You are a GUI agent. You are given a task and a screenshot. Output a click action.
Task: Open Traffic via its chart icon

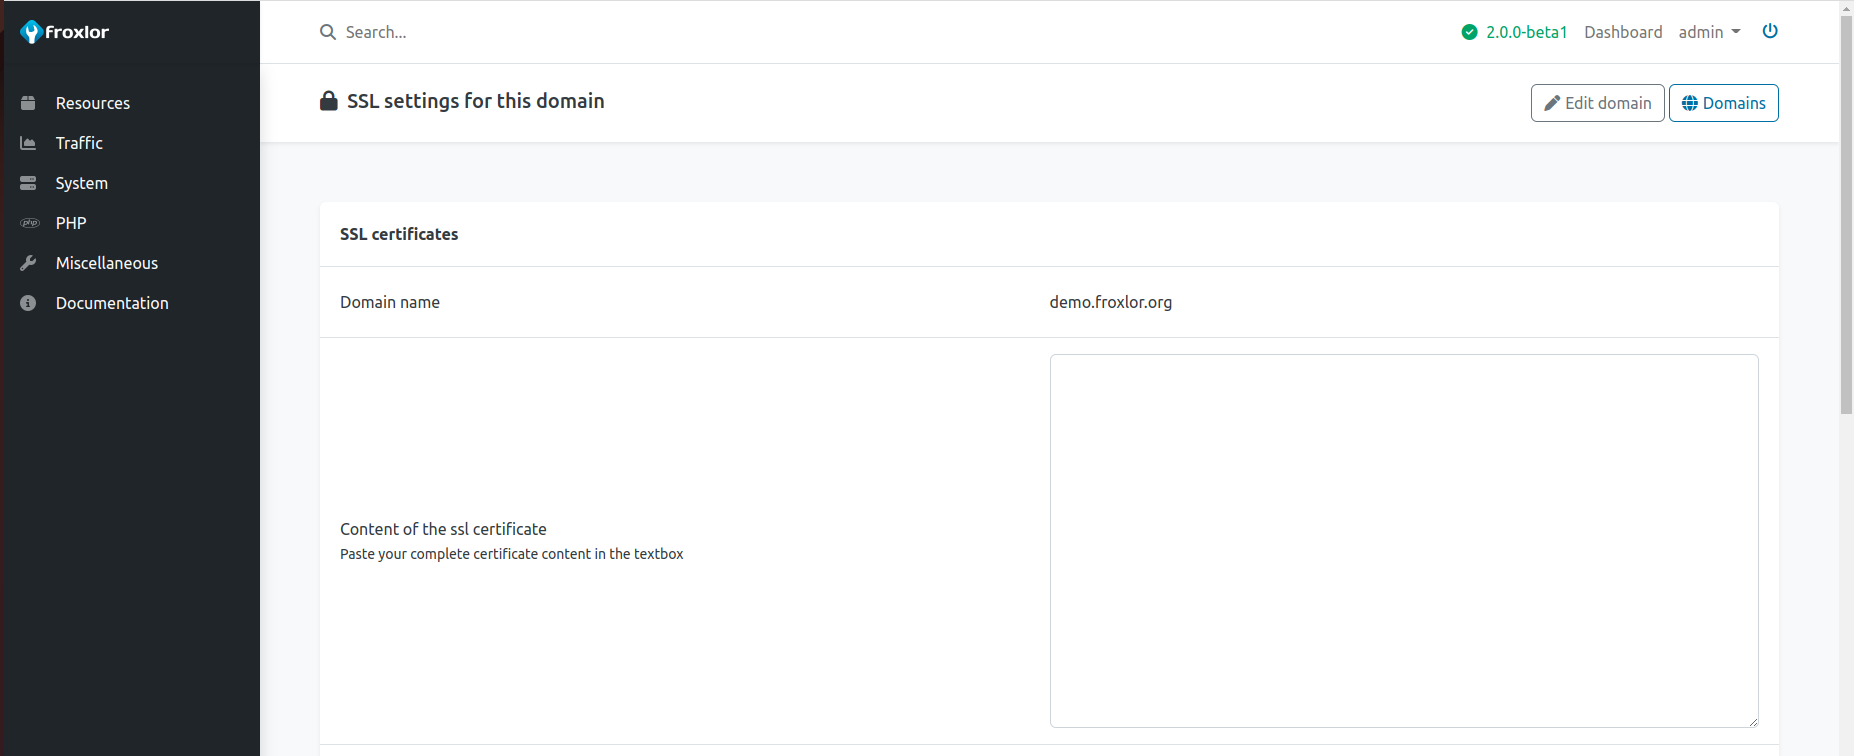[28, 143]
